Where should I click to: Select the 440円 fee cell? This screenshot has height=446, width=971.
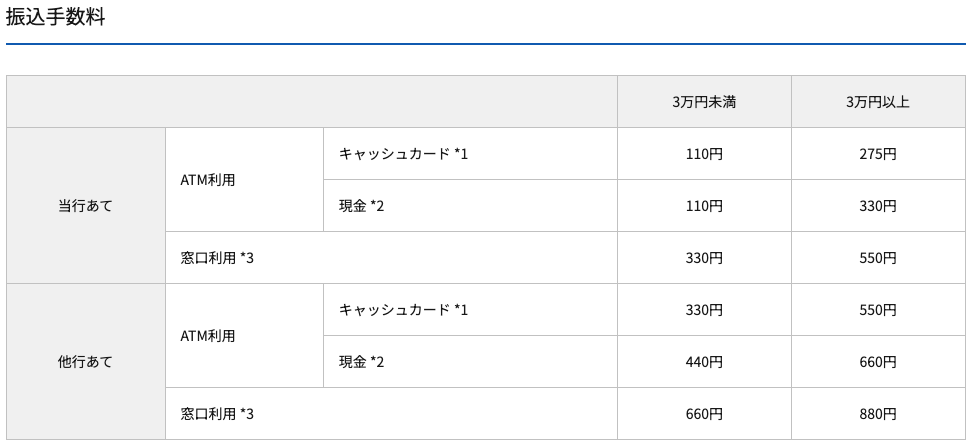tap(704, 362)
